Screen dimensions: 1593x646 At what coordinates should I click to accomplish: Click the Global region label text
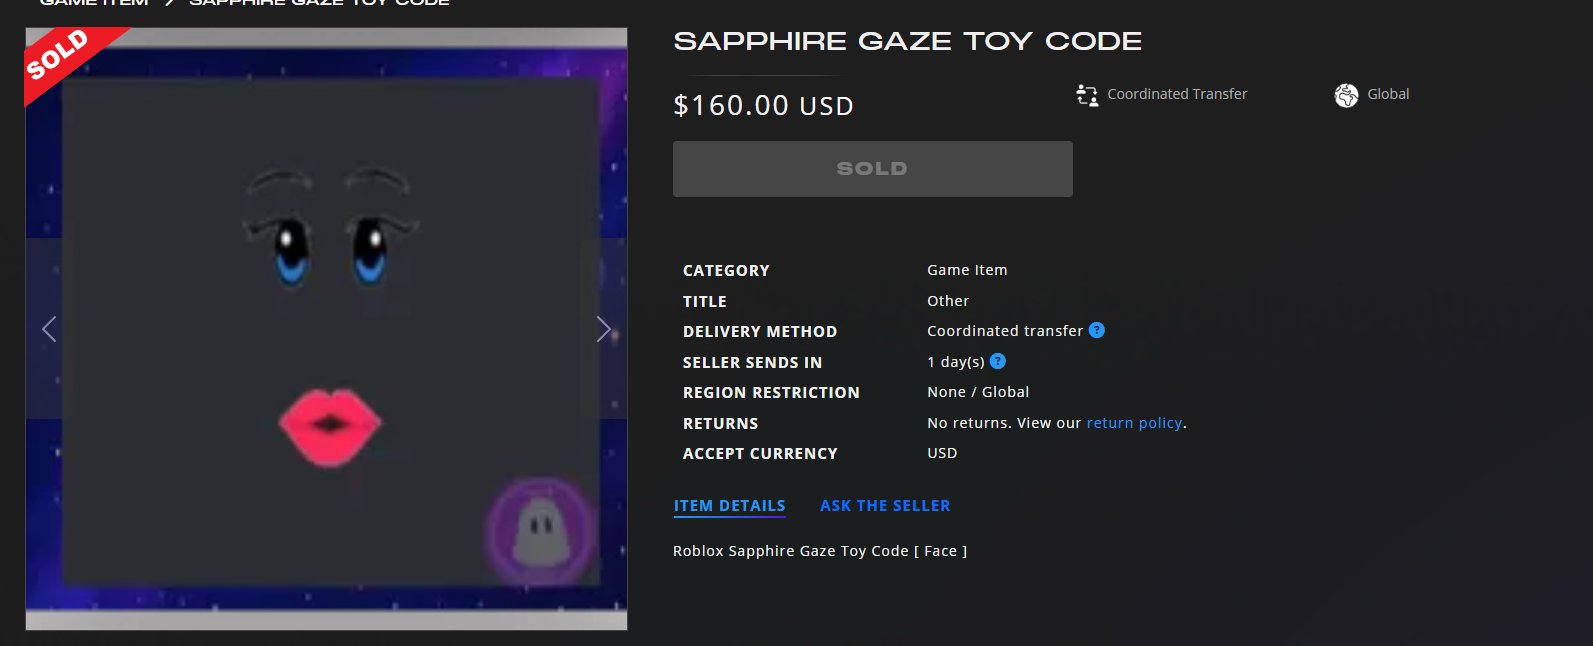(1388, 94)
